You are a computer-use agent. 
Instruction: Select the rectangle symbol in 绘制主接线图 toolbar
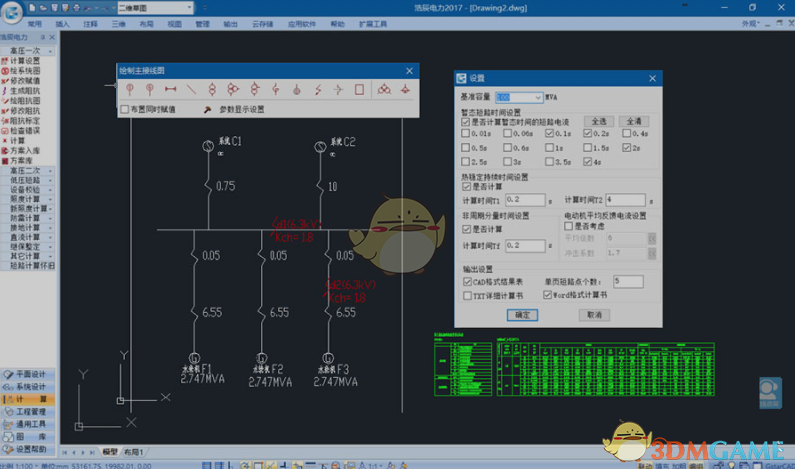[x=359, y=89]
